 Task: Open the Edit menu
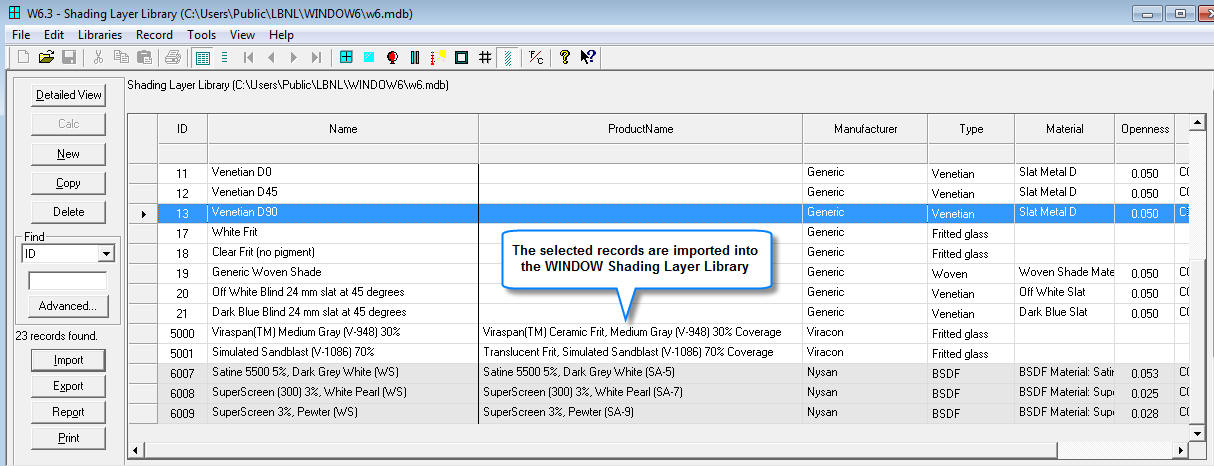(x=54, y=34)
